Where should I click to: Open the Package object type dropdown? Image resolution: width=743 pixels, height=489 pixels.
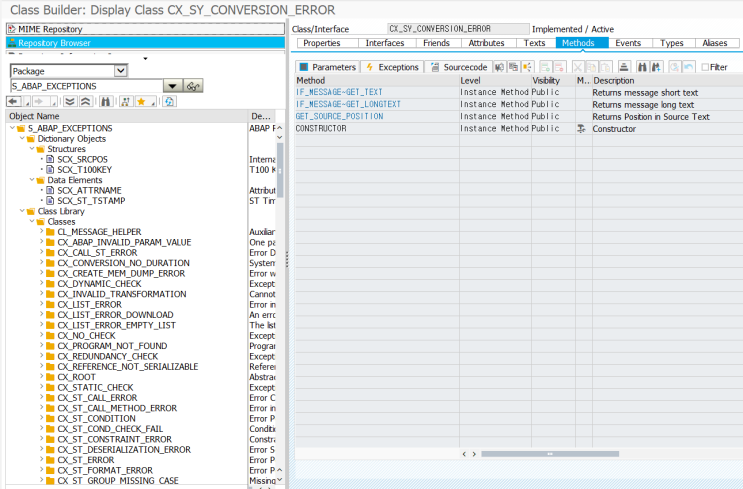point(121,71)
